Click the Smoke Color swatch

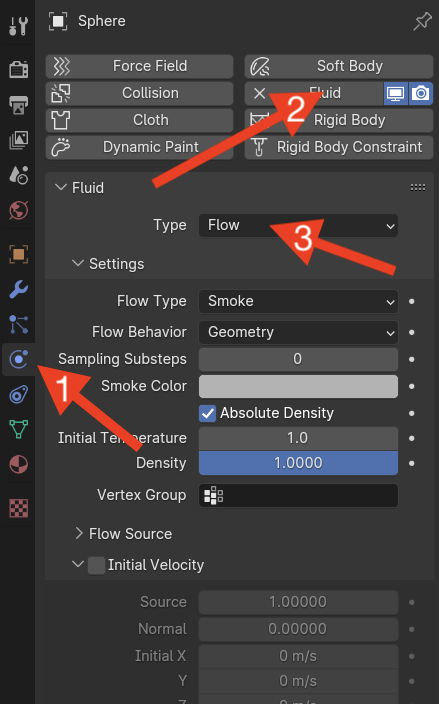(298, 387)
